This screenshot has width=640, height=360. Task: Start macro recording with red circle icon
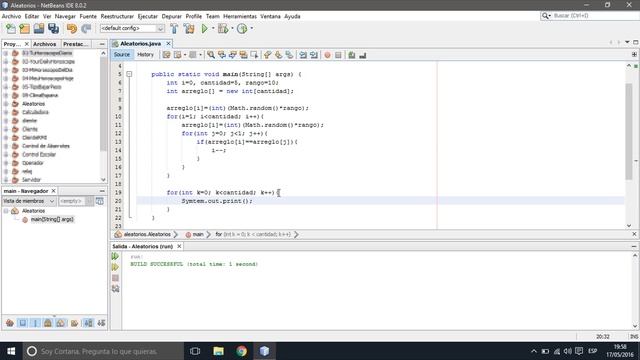point(327,55)
